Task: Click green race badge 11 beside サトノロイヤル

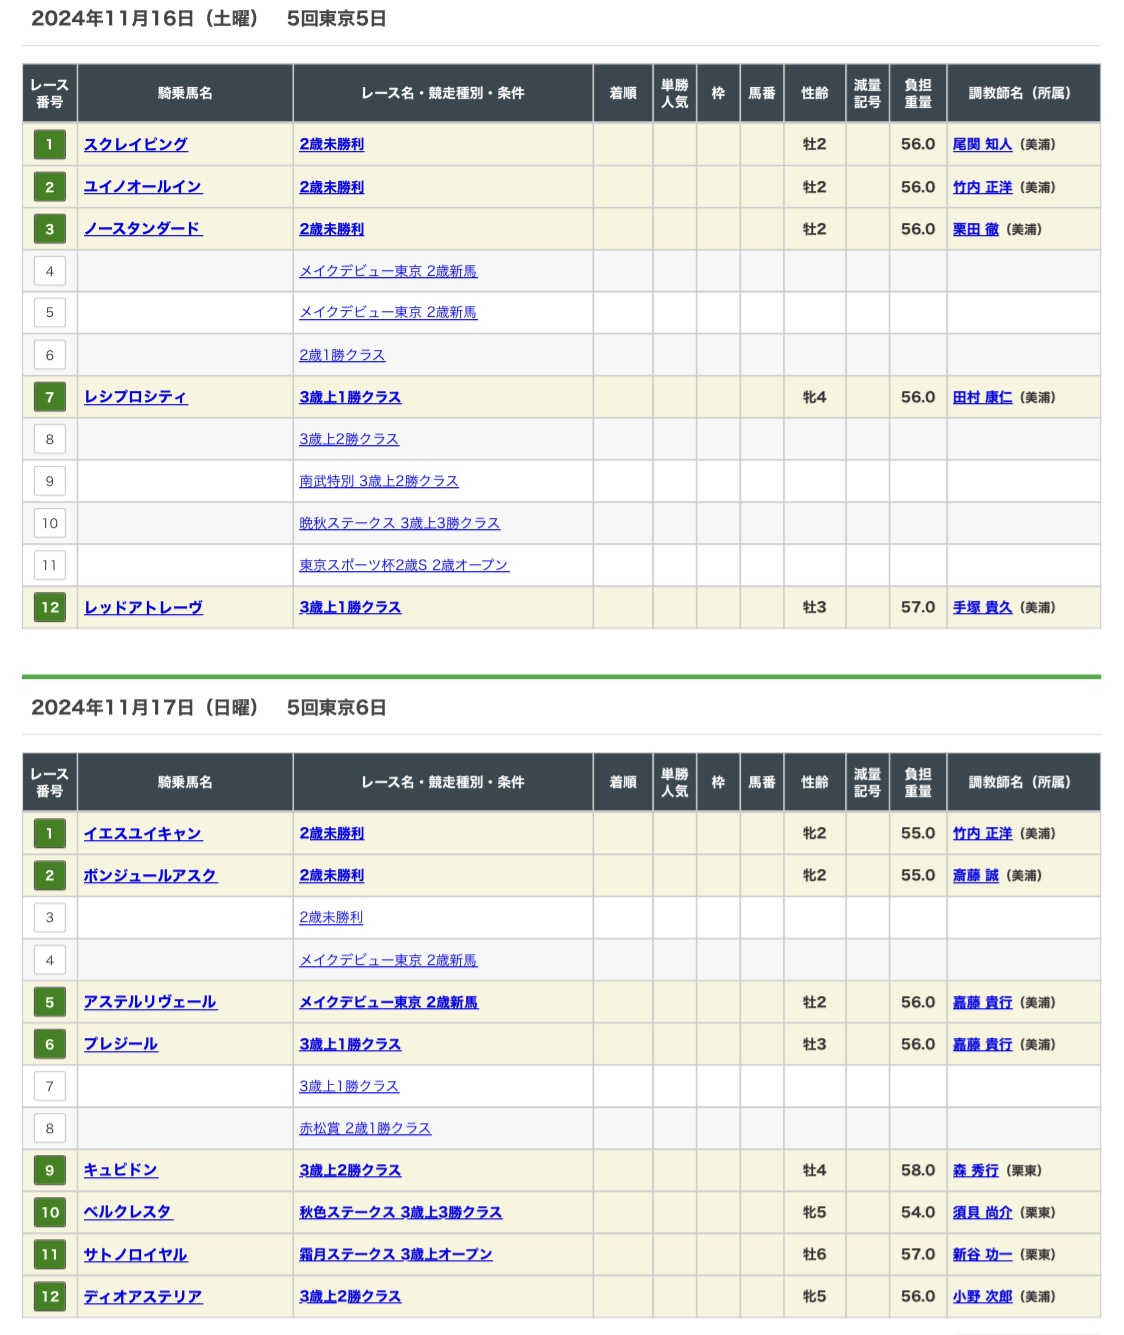Action: coord(50,1254)
